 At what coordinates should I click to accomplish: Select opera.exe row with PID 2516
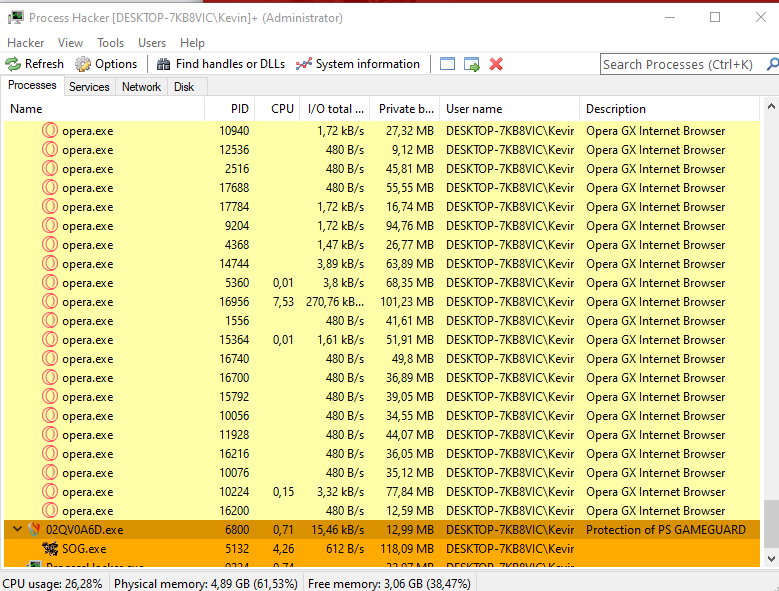(x=382, y=169)
